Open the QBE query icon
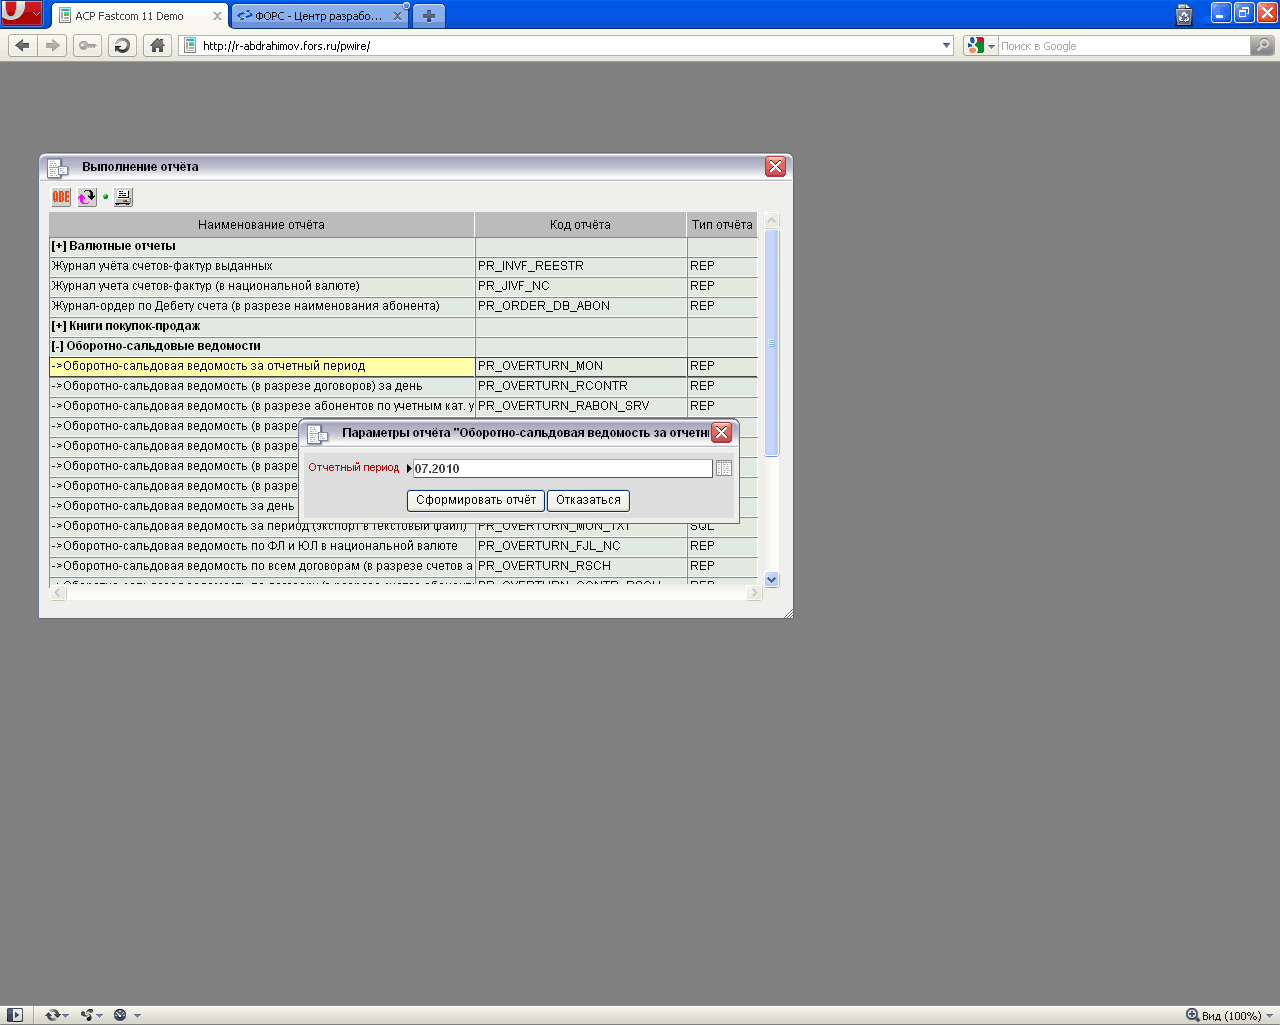Viewport: 1280px width, 1025px height. point(61,197)
